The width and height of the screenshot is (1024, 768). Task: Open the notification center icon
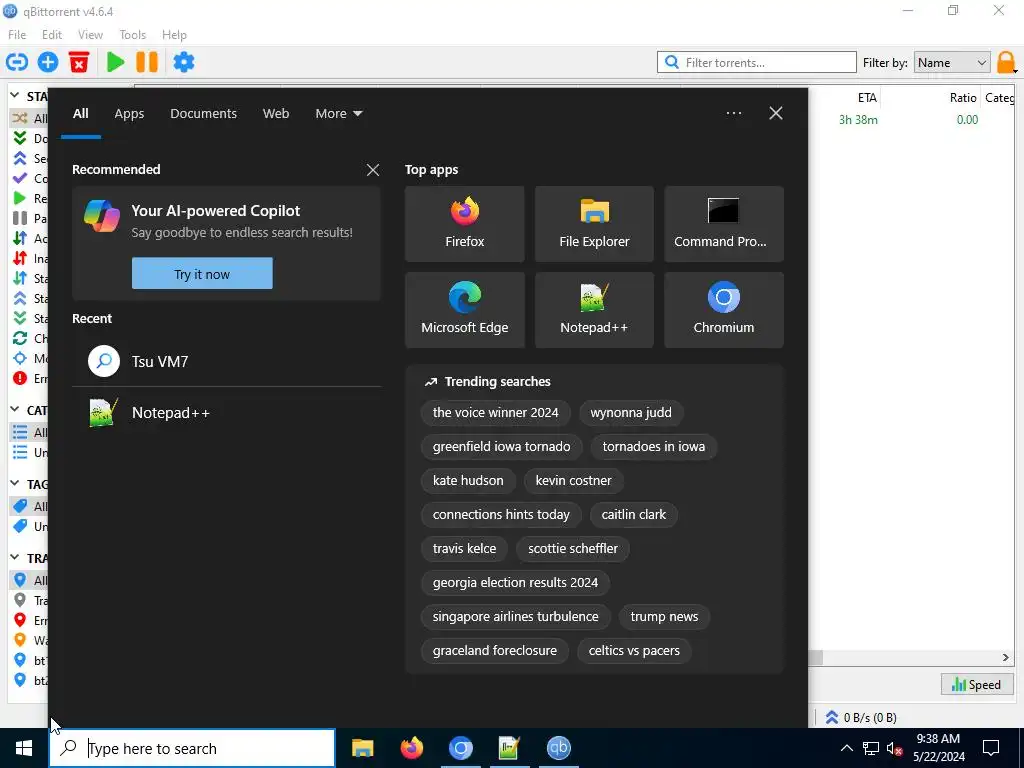pyautogui.click(x=991, y=748)
